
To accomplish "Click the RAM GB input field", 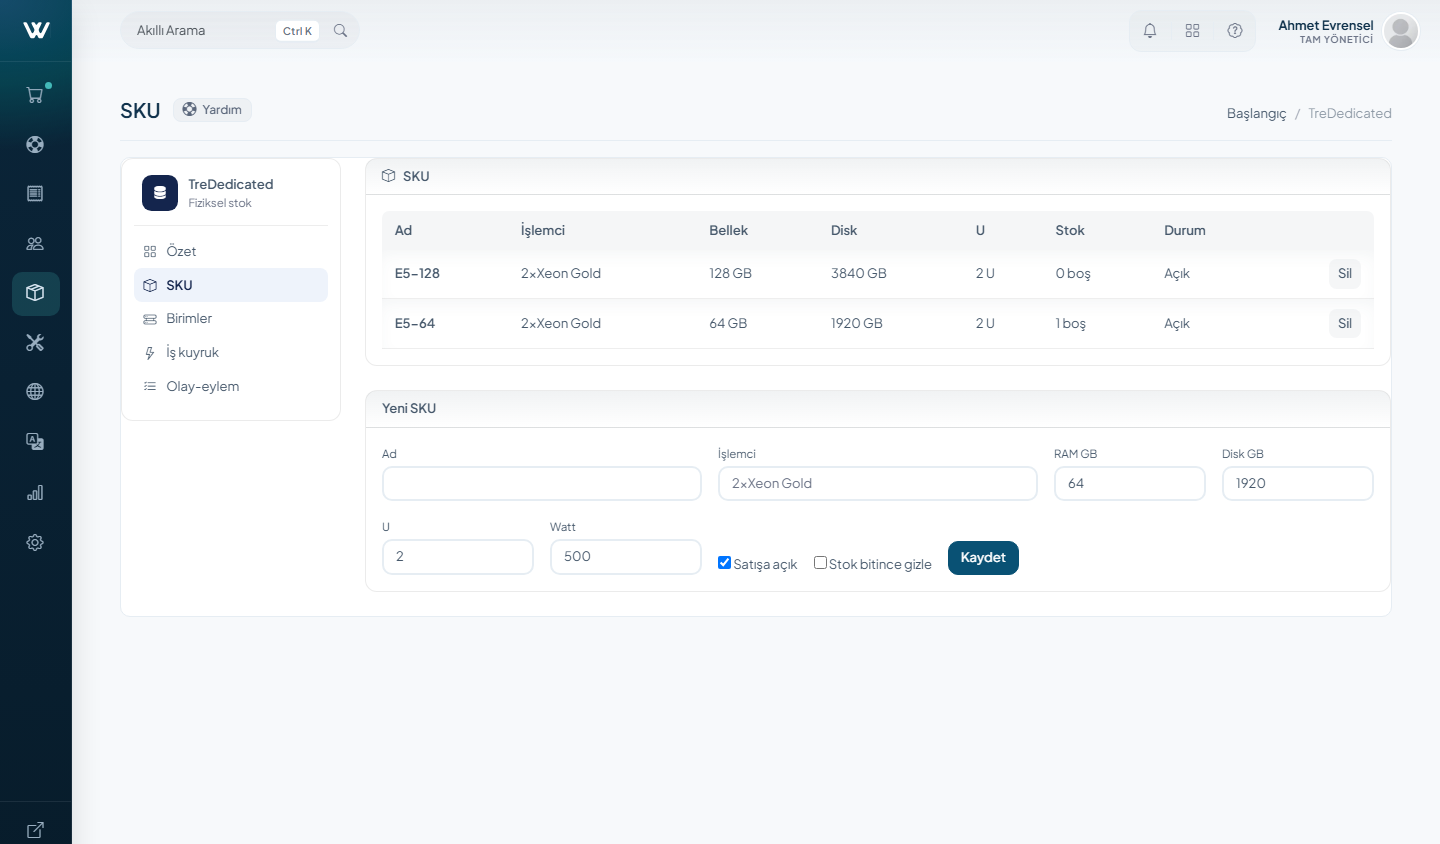I will click(x=1130, y=484).
